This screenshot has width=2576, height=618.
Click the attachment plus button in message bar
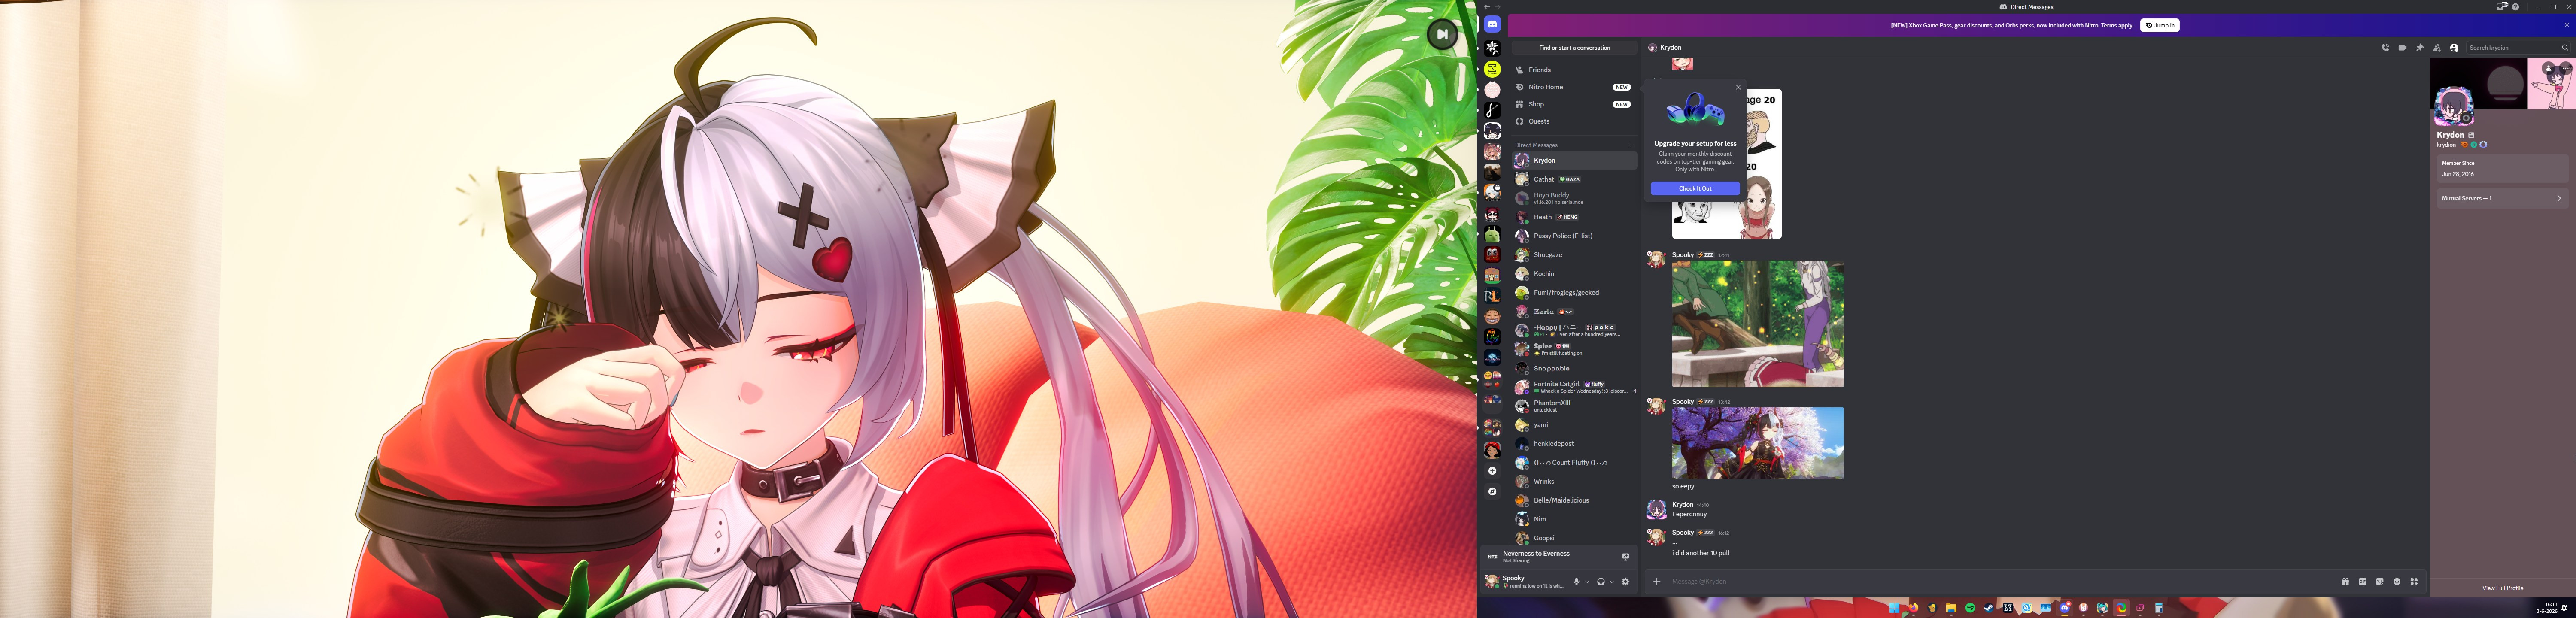pyautogui.click(x=1657, y=582)
